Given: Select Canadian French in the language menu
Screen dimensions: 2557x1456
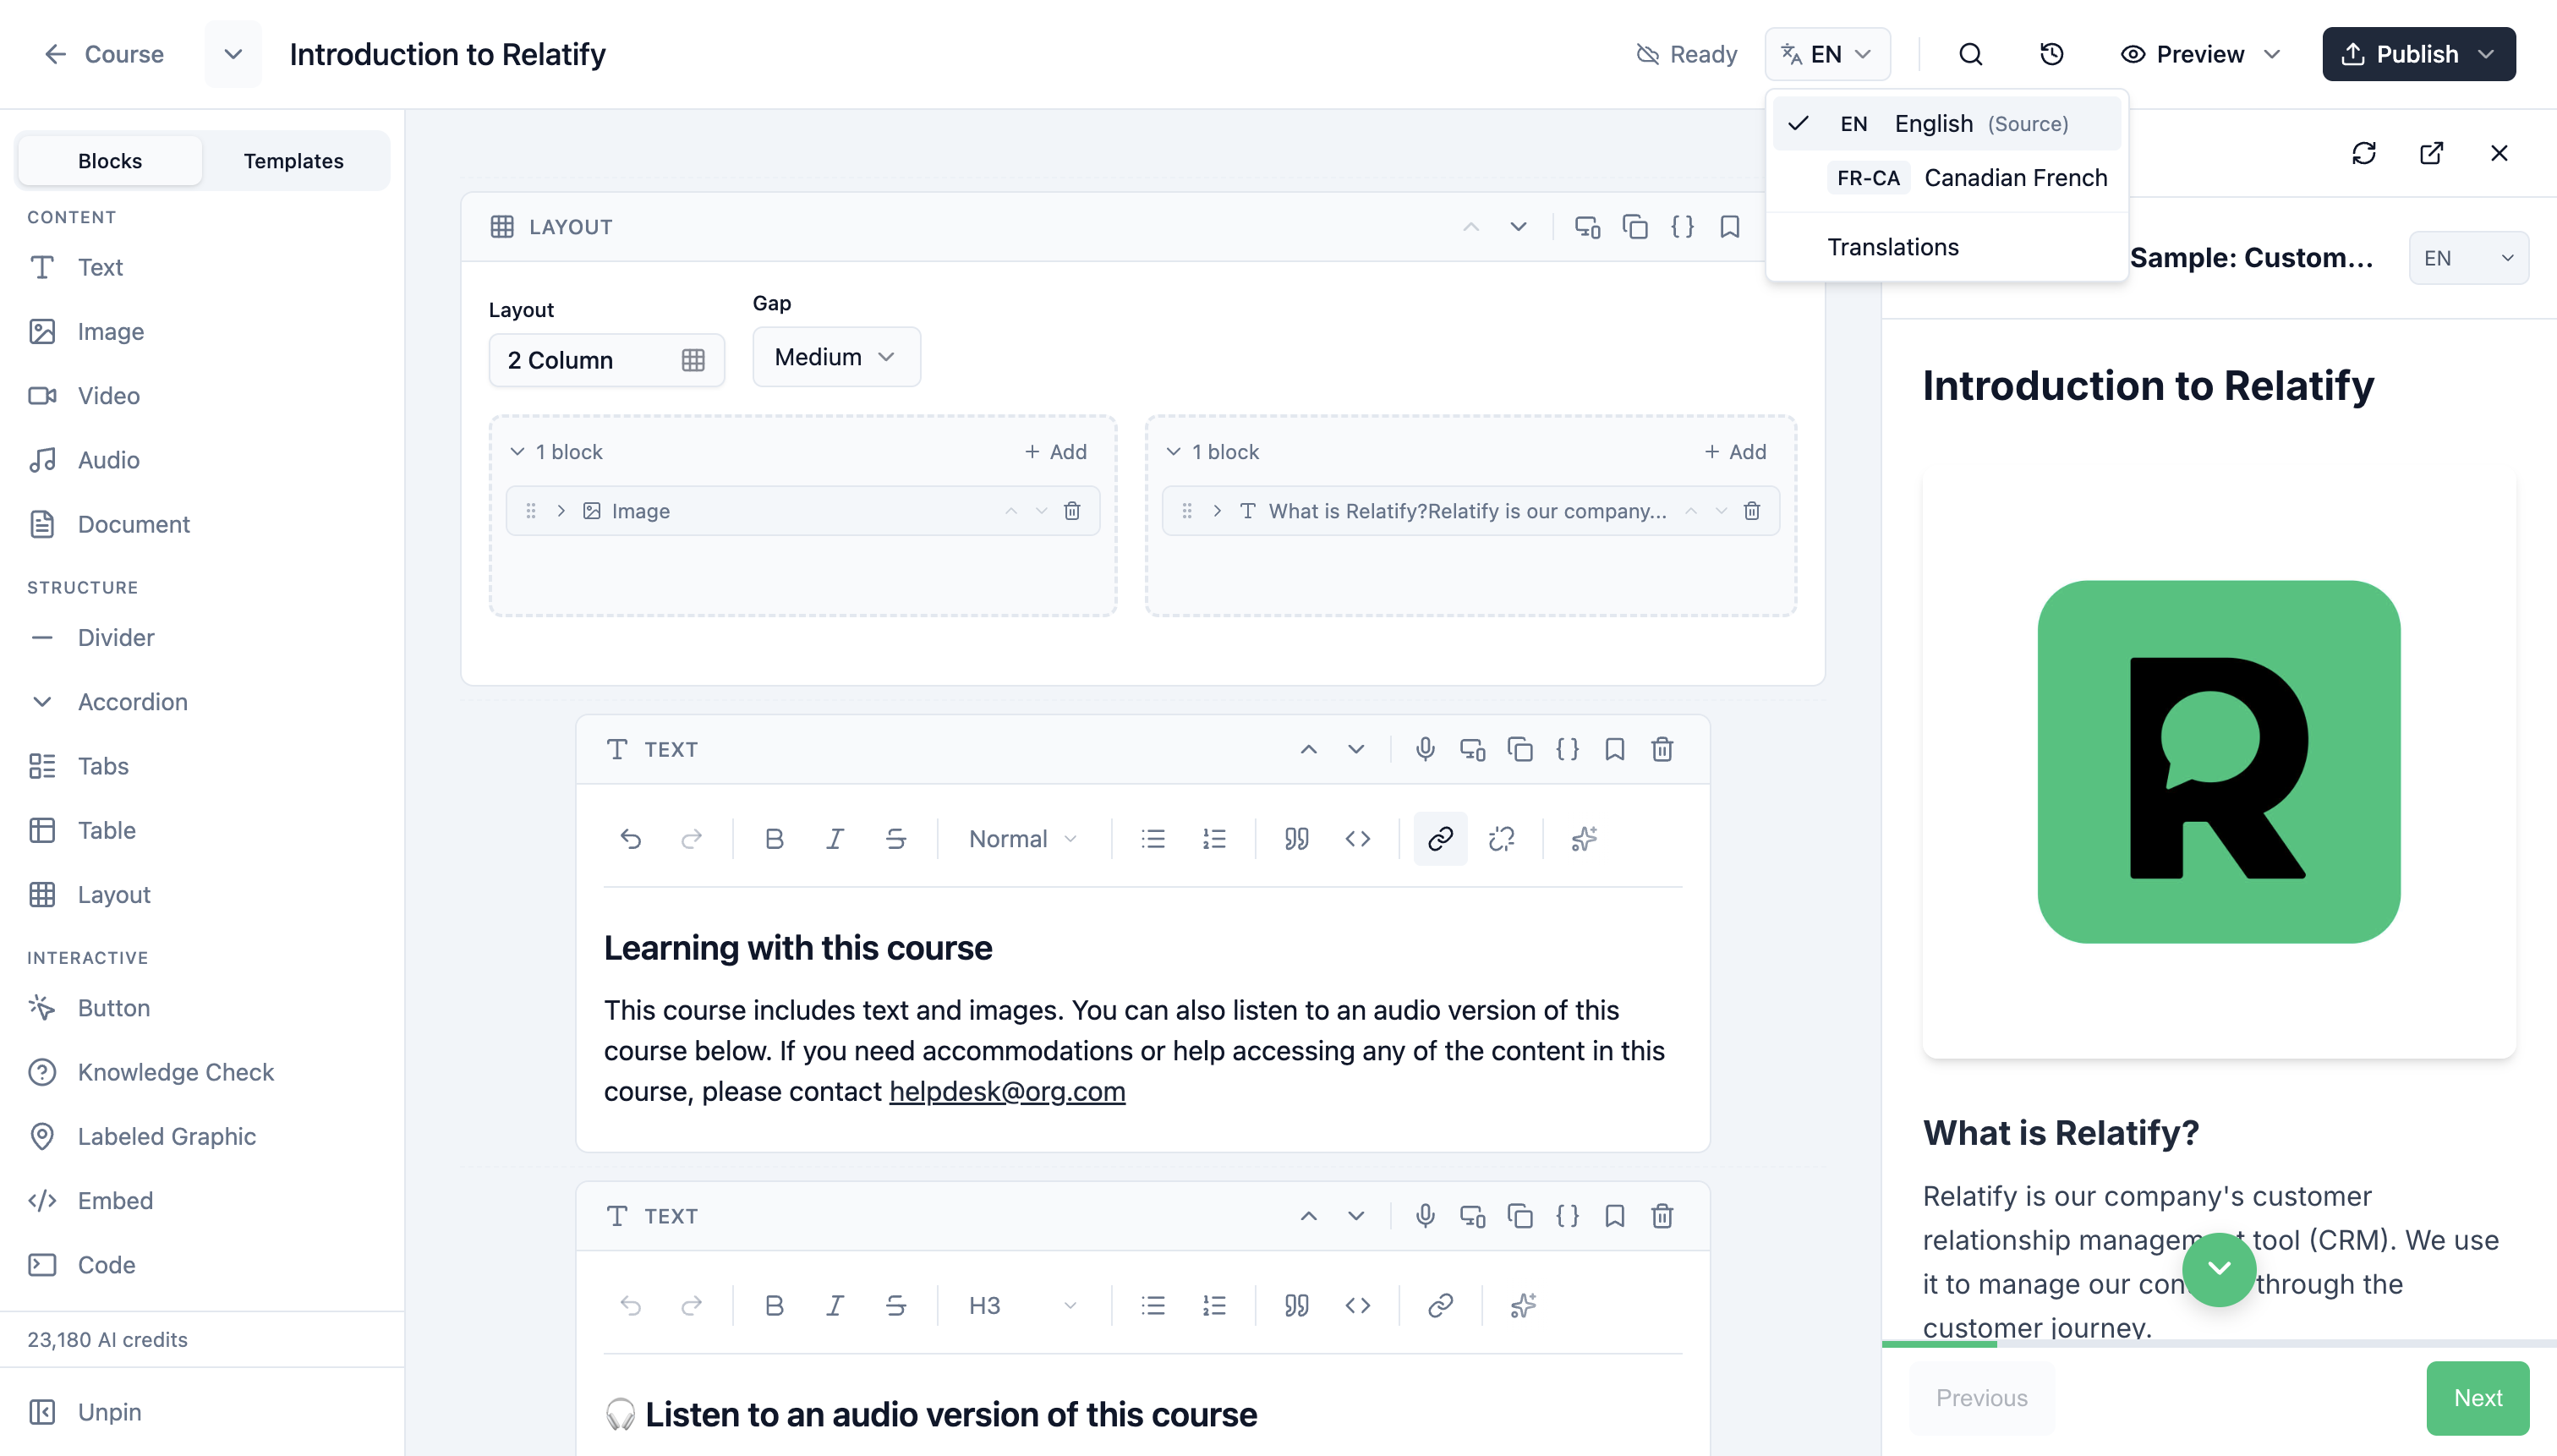Looking at the screenshot, I should (x=2015, y=177).
